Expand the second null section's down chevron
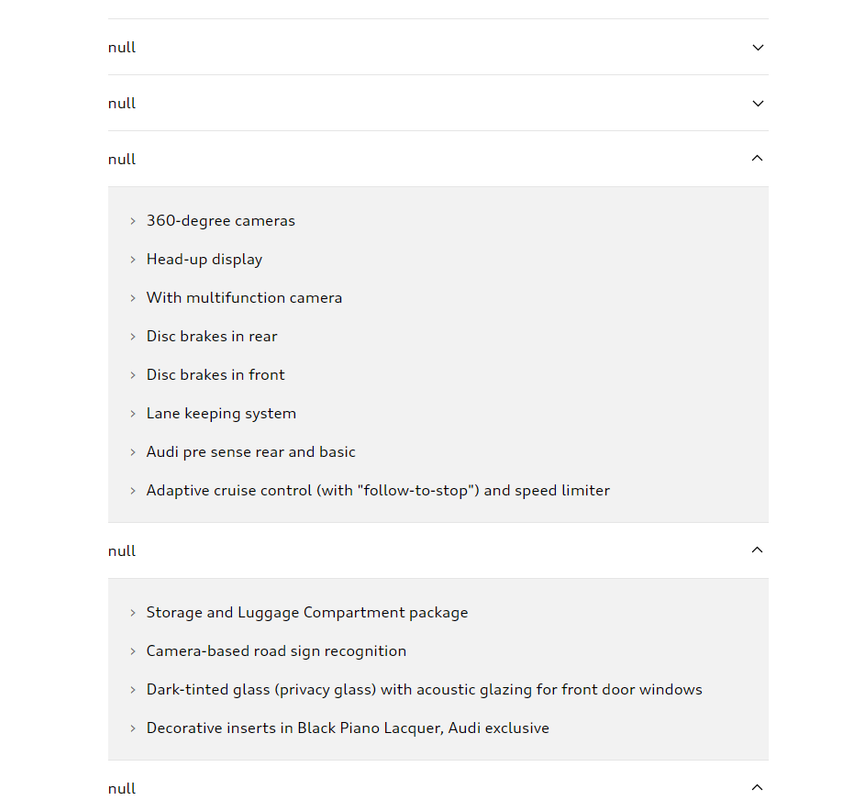842x800 pixels. (x=758, y=103)
